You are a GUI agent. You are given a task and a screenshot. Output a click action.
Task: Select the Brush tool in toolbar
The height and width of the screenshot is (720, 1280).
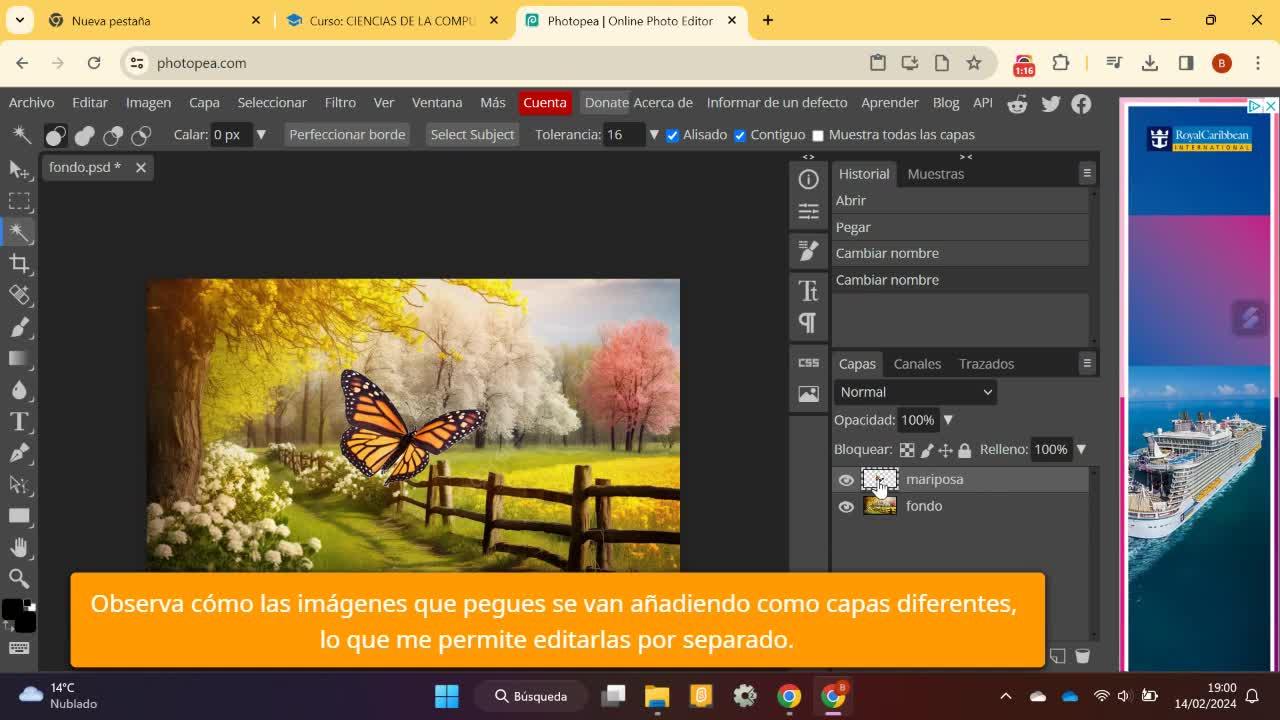coord(19,327)
